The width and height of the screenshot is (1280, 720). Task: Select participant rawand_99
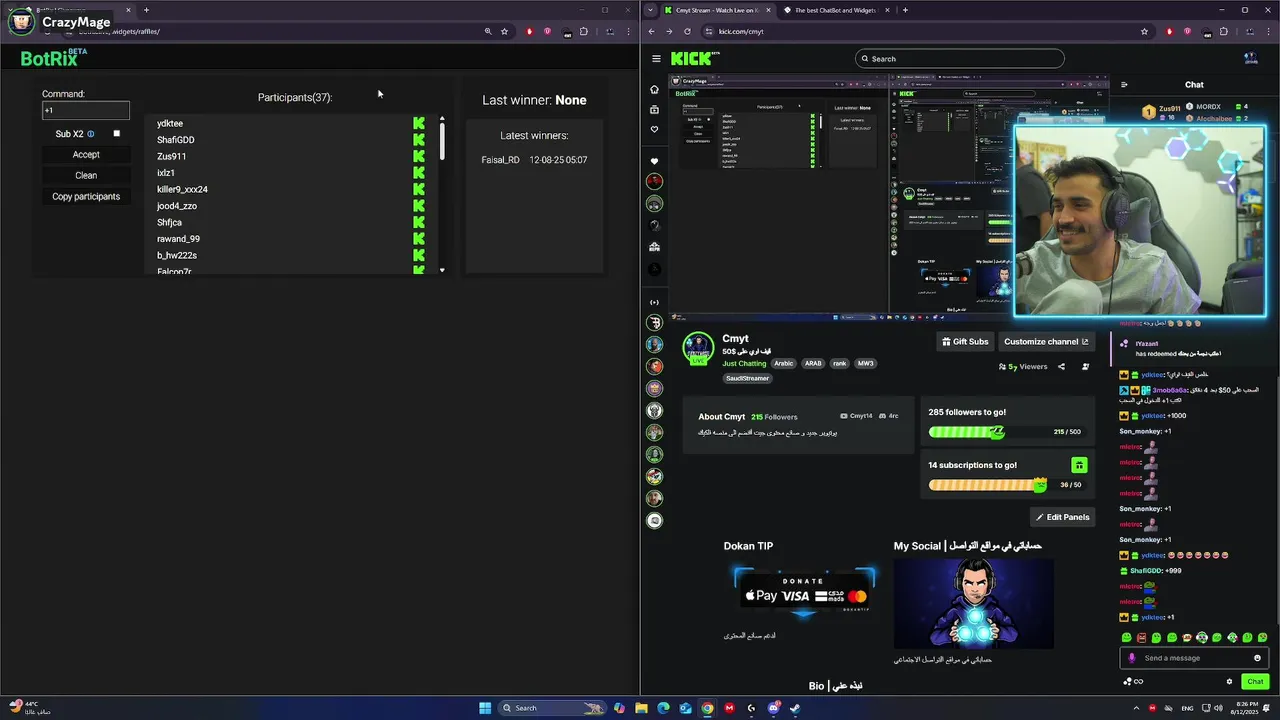coord(178,239)
